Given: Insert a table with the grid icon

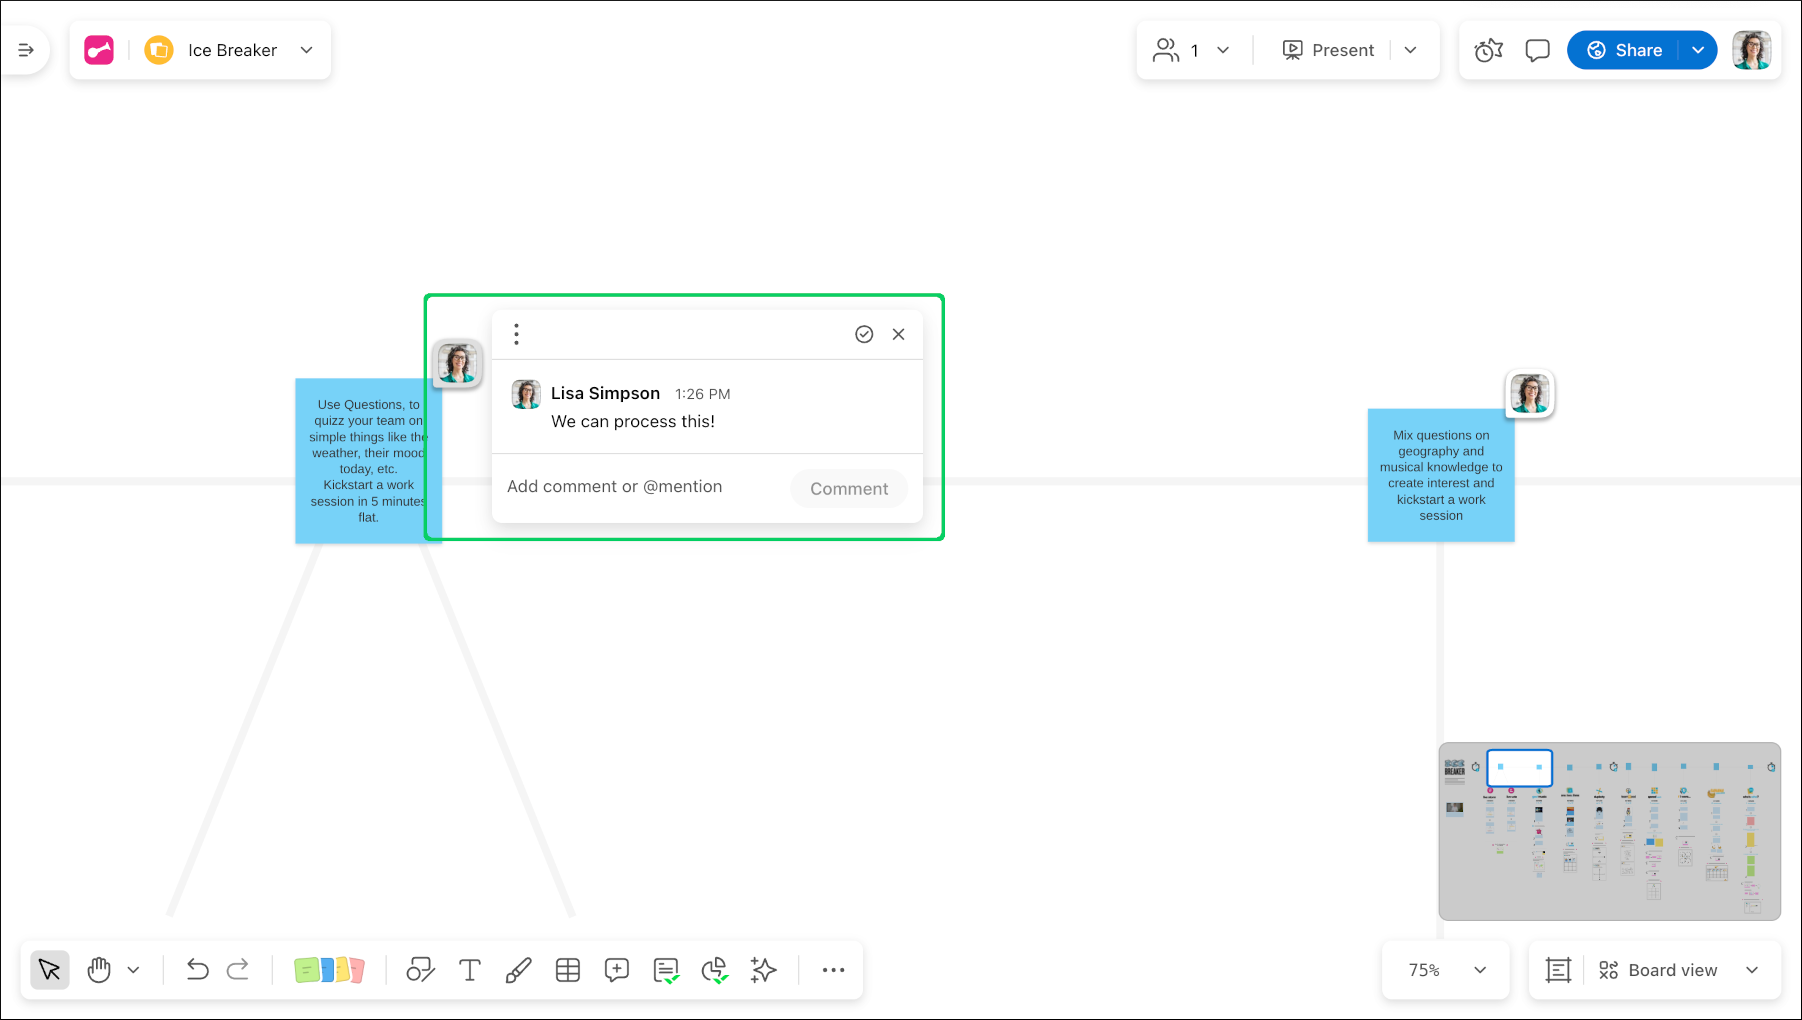Looking at the screenshot, I should [568, 970].
